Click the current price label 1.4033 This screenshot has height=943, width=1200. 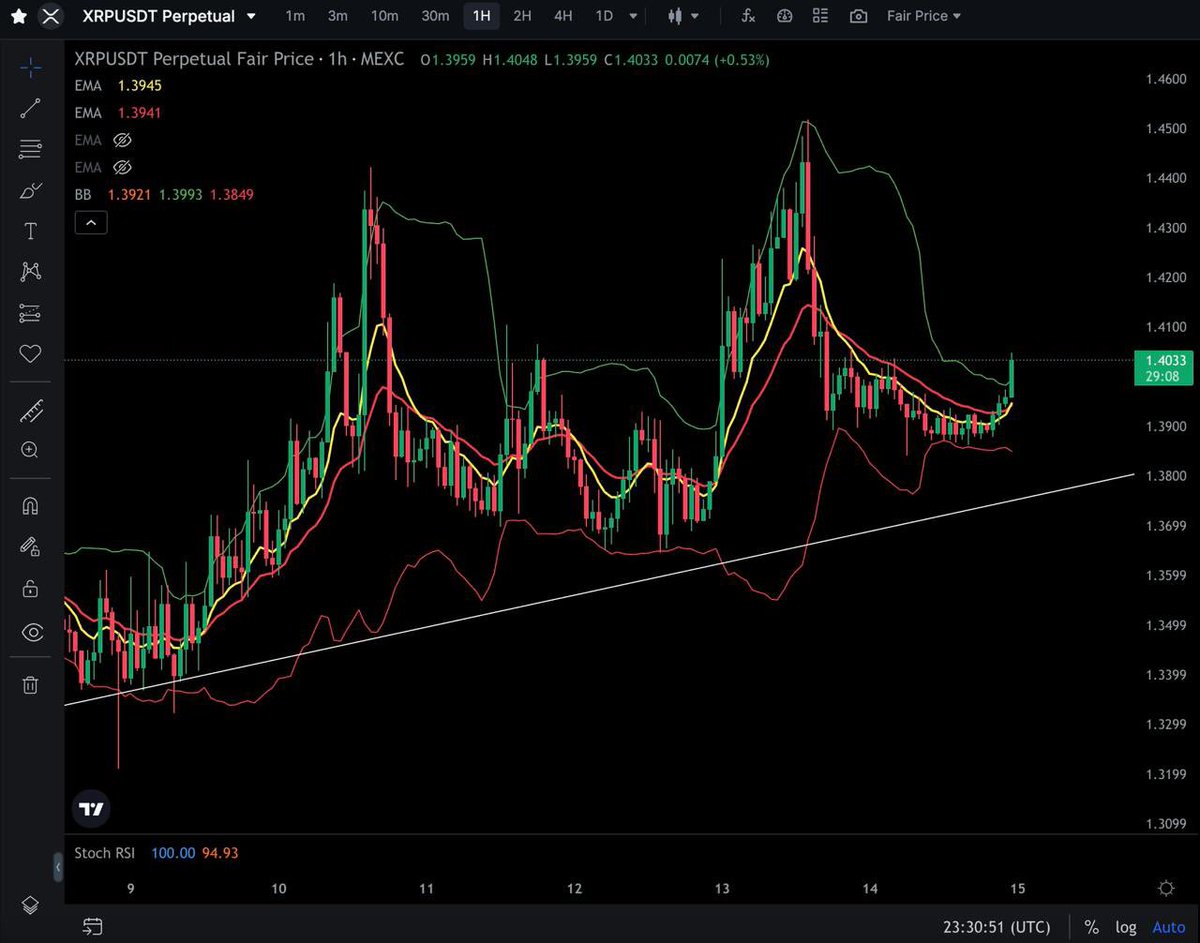[1165, 368]
